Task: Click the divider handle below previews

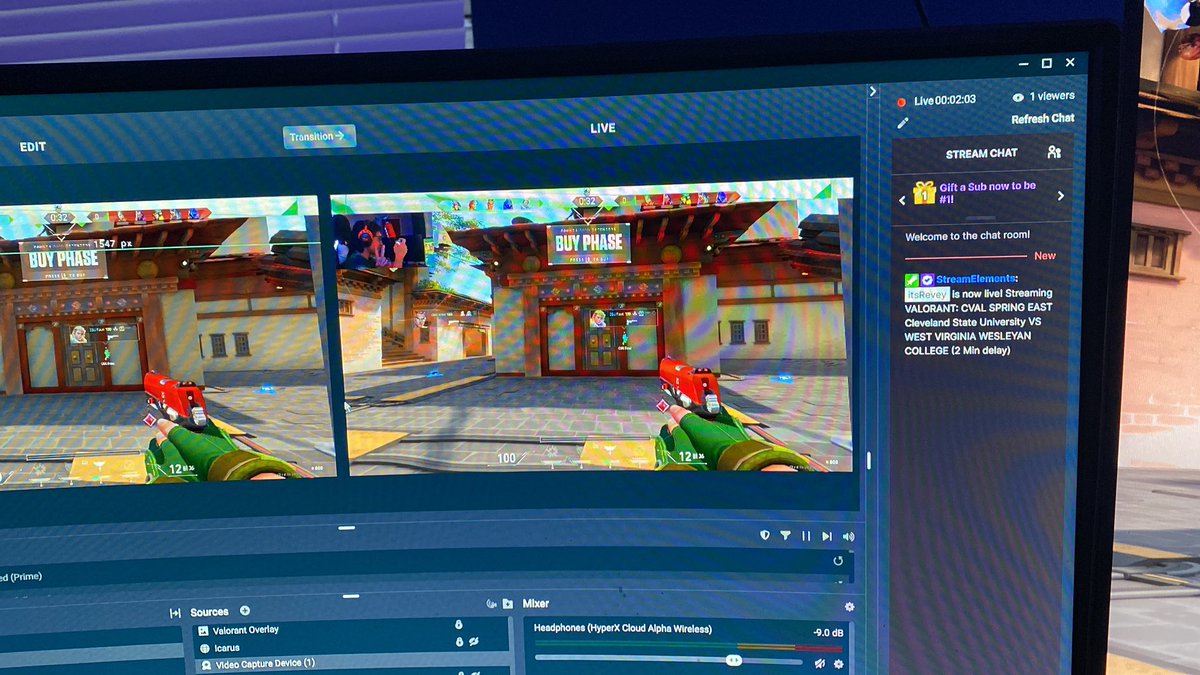Action: pyautogui.click(x=346, y=527)
